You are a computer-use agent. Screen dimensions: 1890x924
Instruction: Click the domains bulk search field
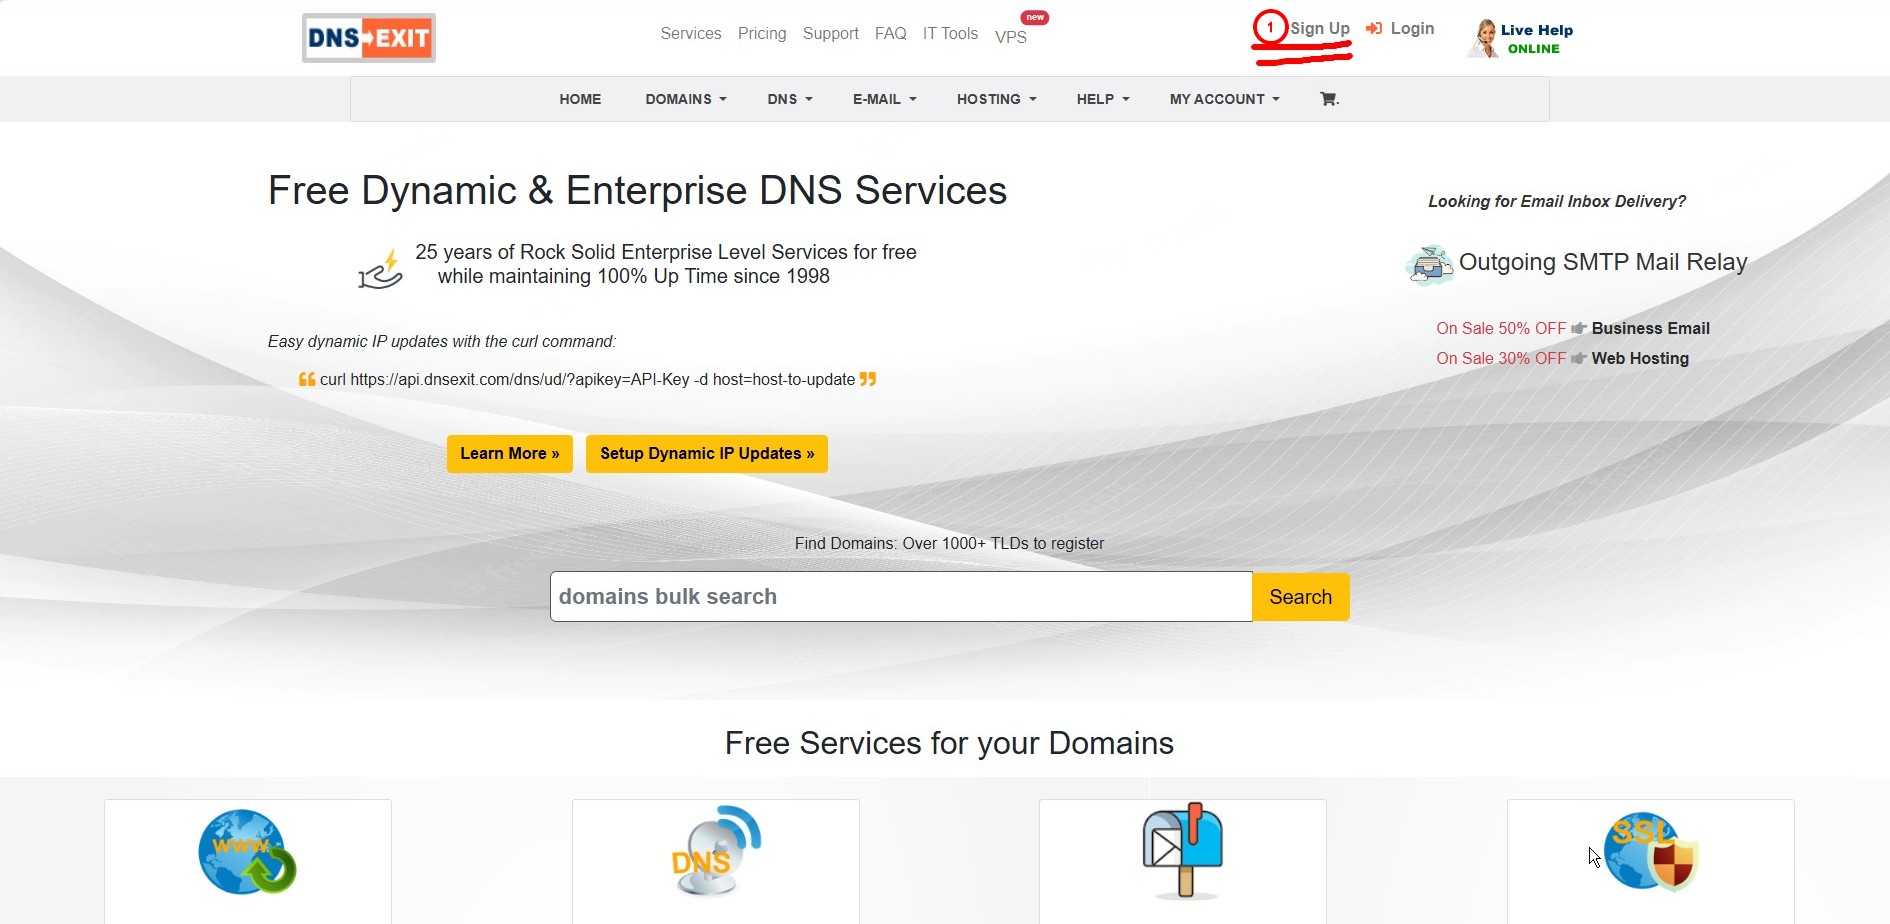pyautogui.click(x=899, y=596)
